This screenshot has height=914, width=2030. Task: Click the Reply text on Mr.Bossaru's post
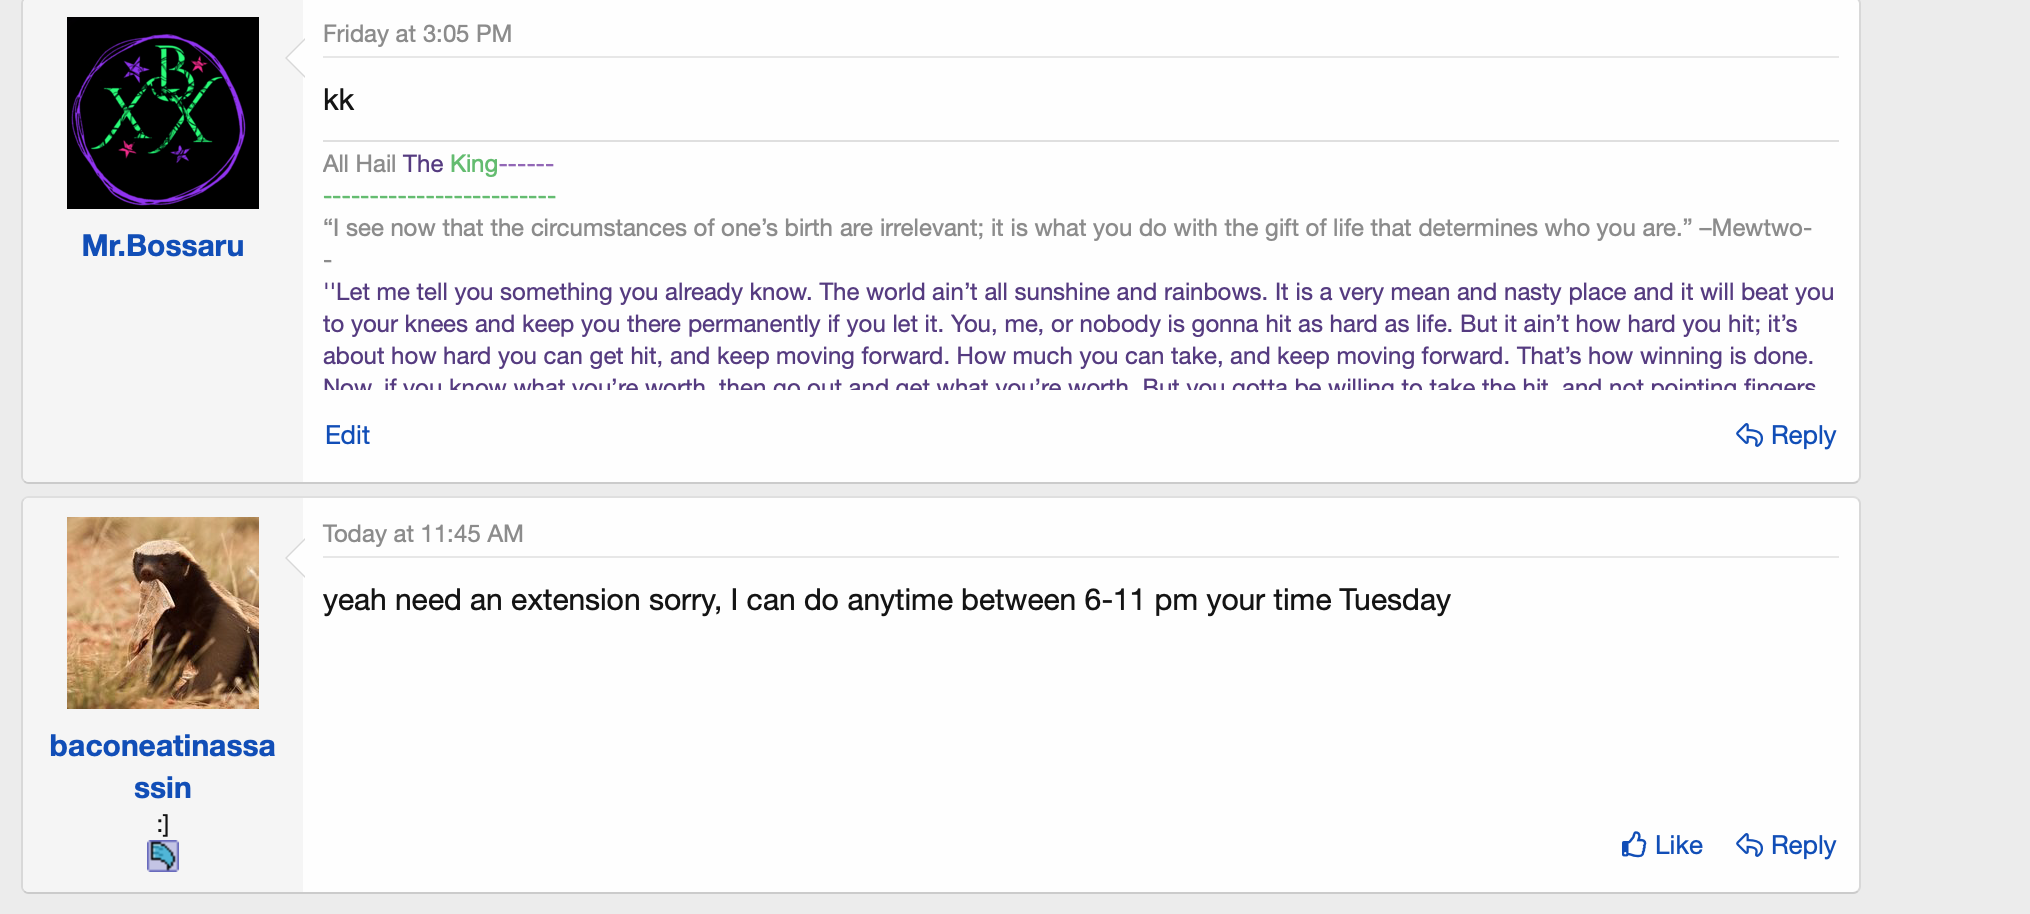click(x=1803, y=435)
